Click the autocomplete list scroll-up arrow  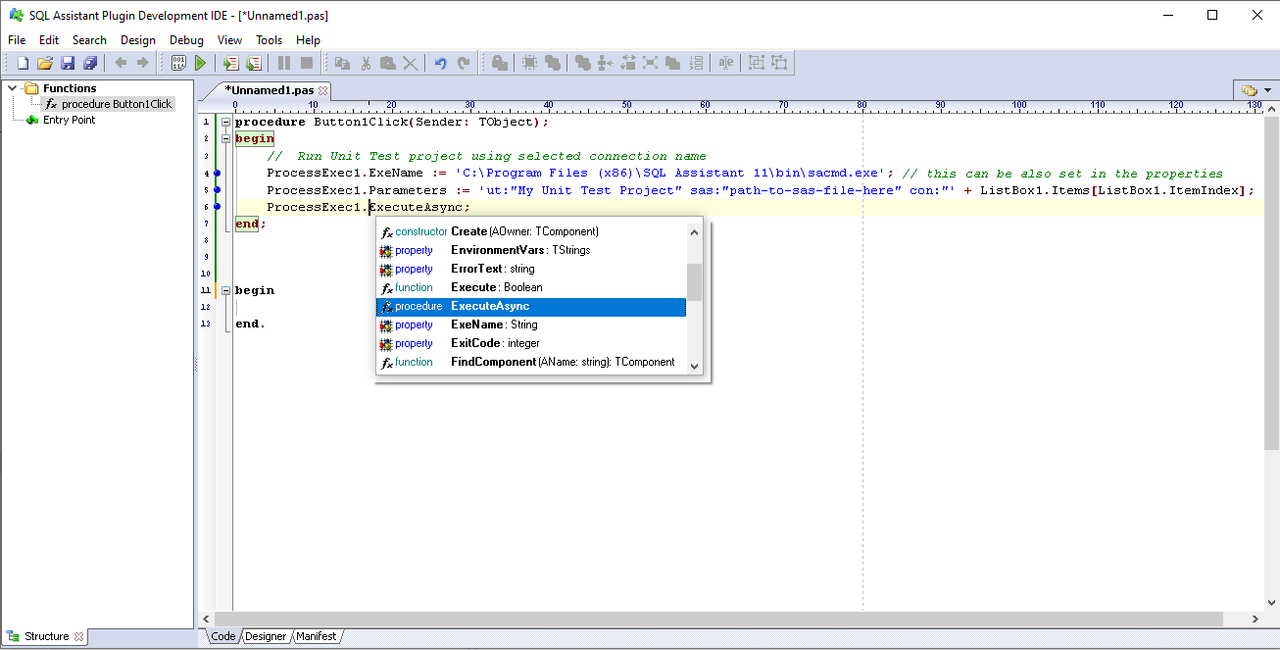pyautogui.click(x=694, y=231)
